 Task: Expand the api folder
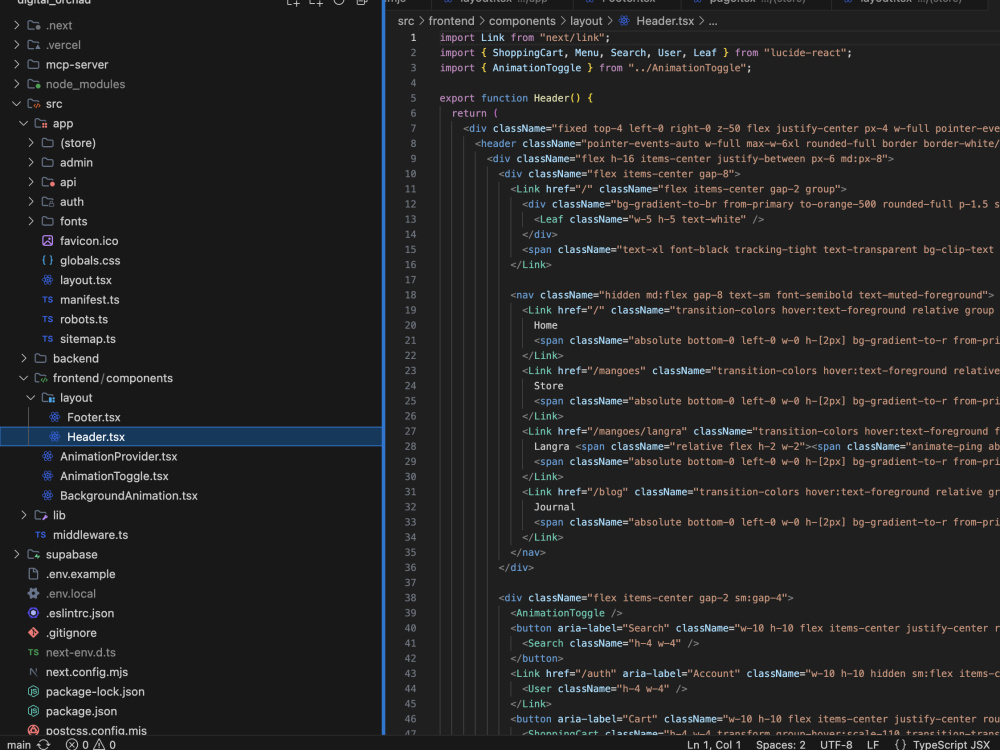click(x=31, y=182)
